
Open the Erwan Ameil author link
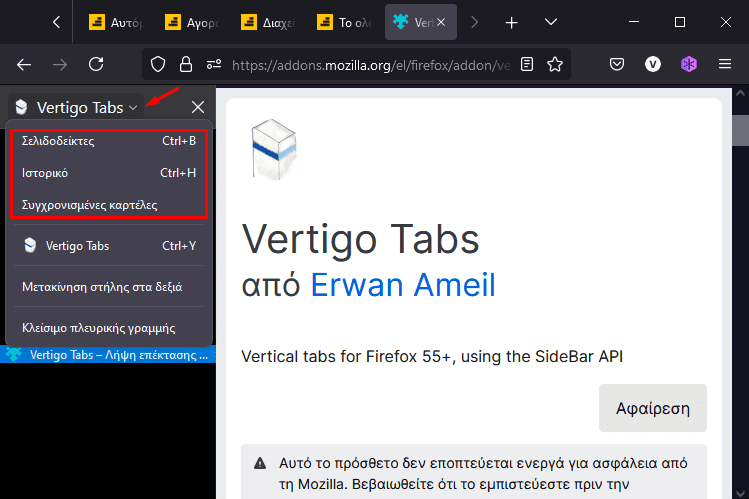[403, 285]
